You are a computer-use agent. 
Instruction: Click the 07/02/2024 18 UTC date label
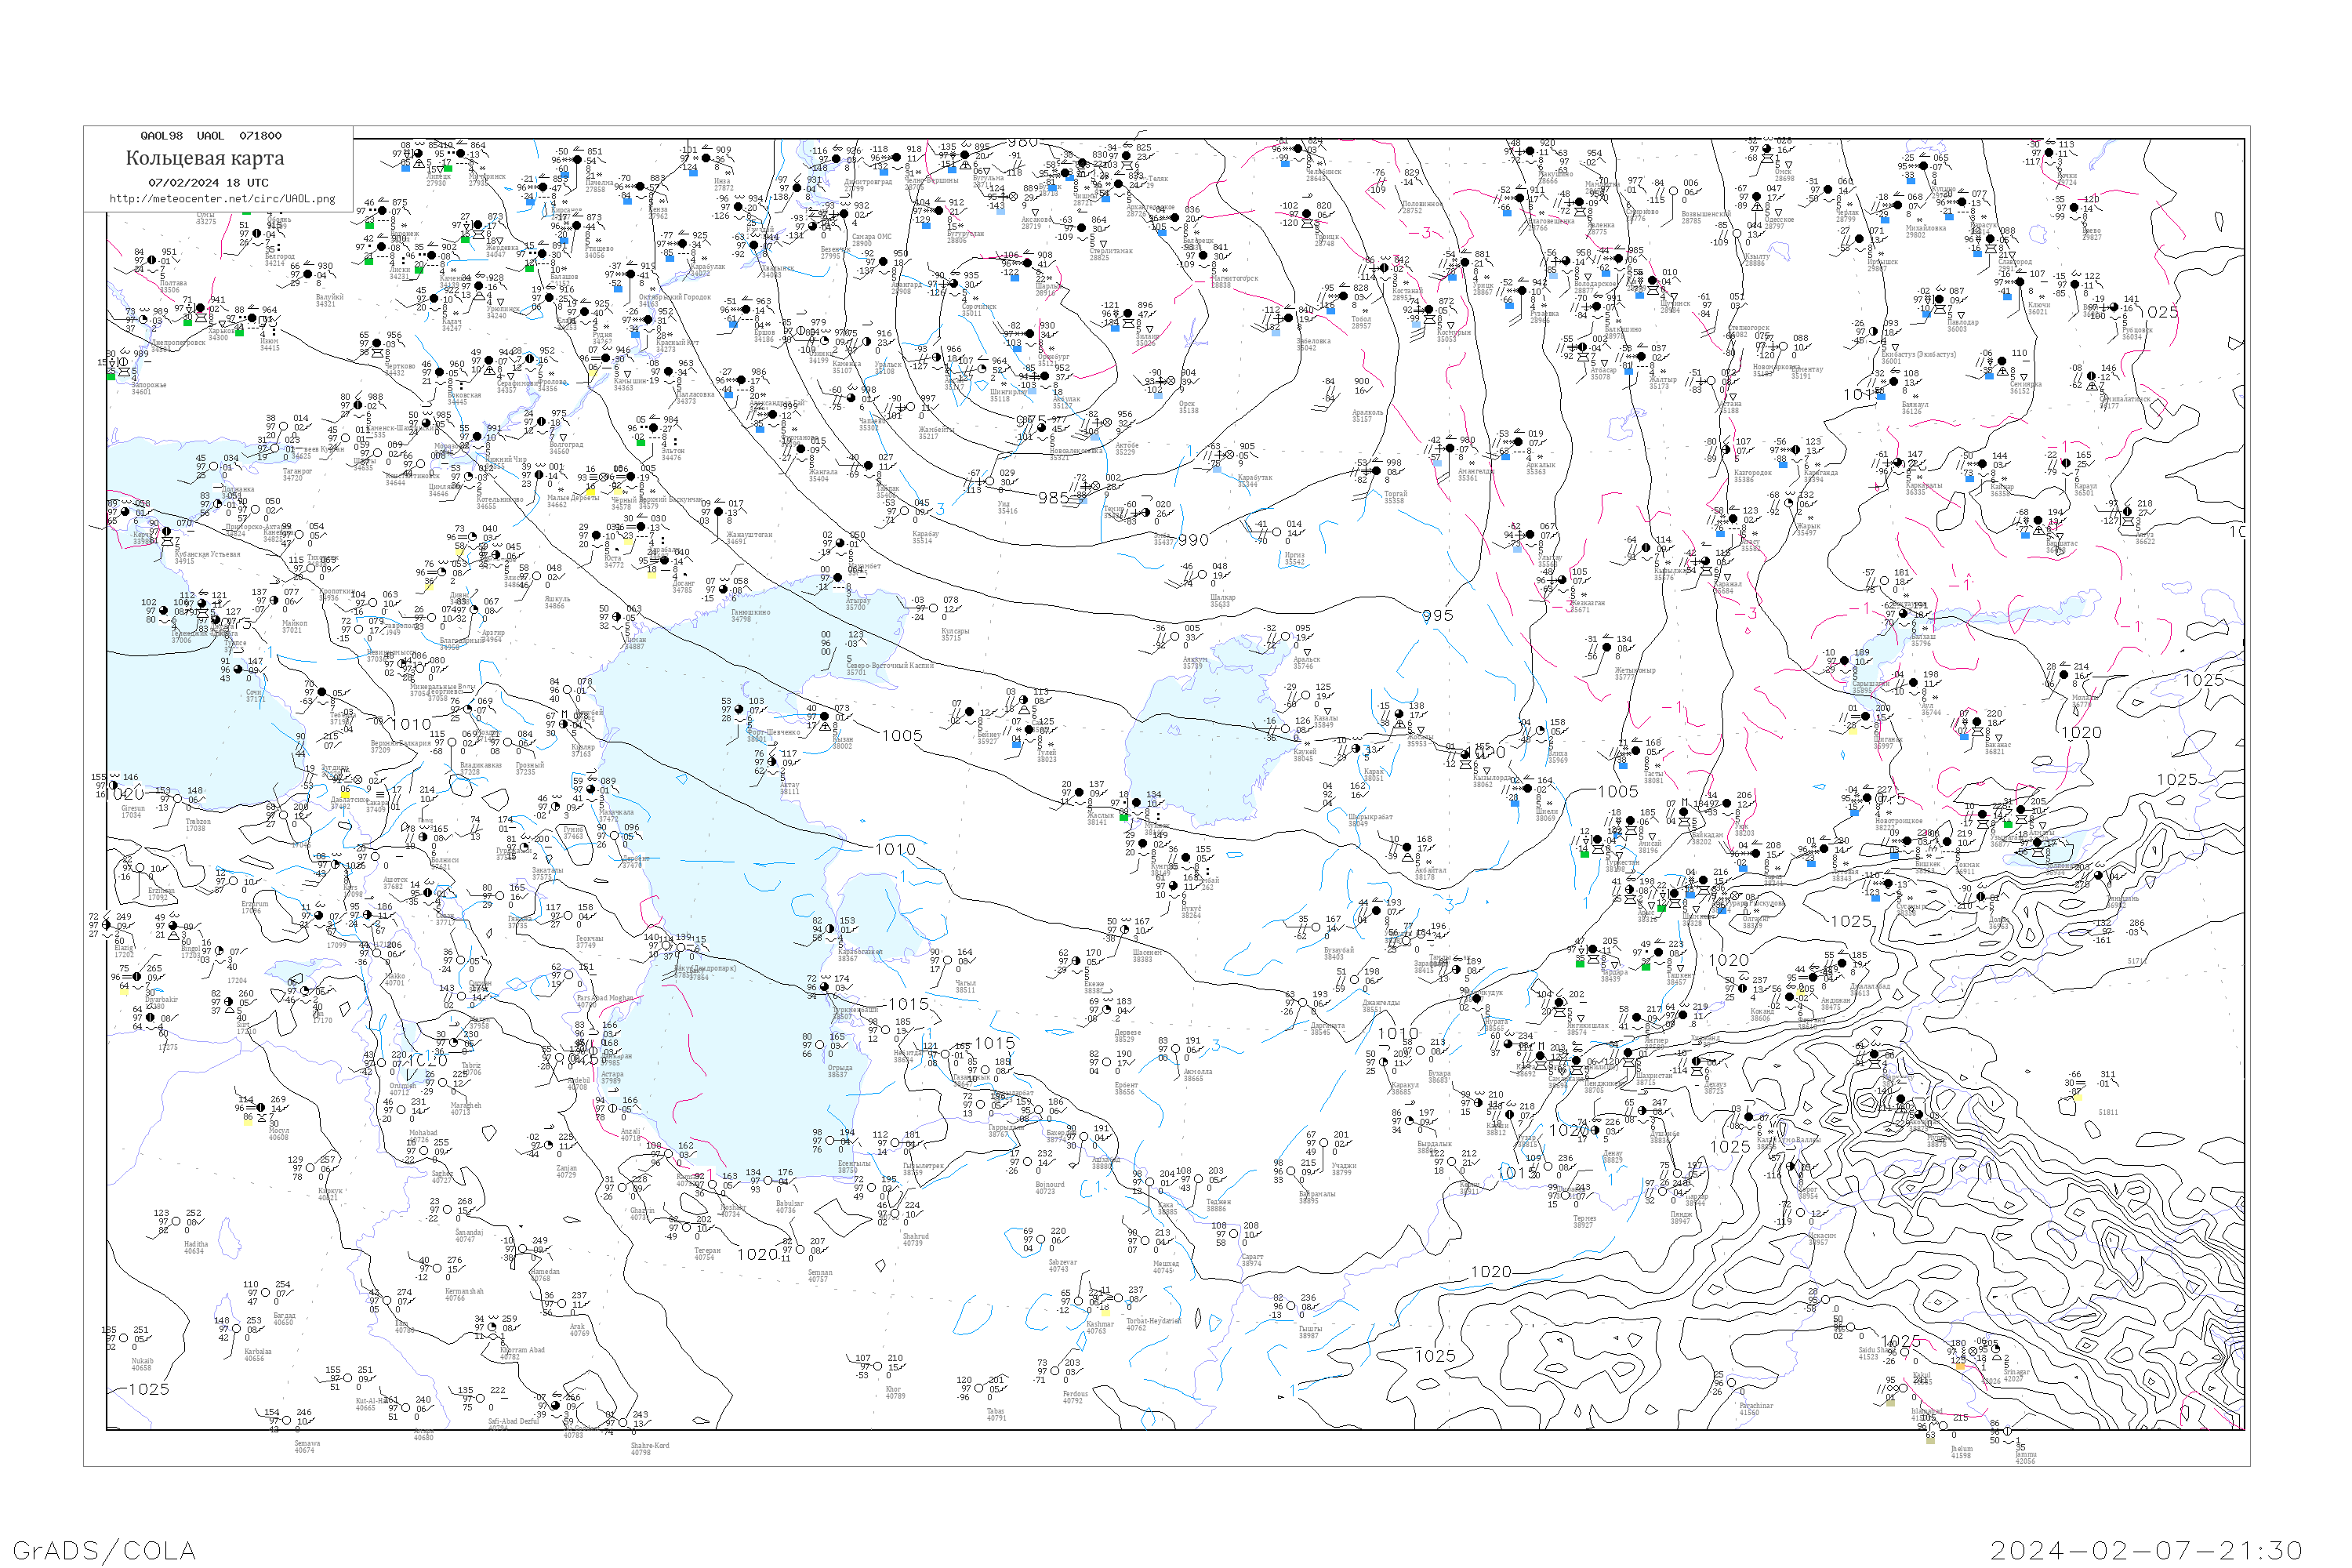[x=208, y=183]
